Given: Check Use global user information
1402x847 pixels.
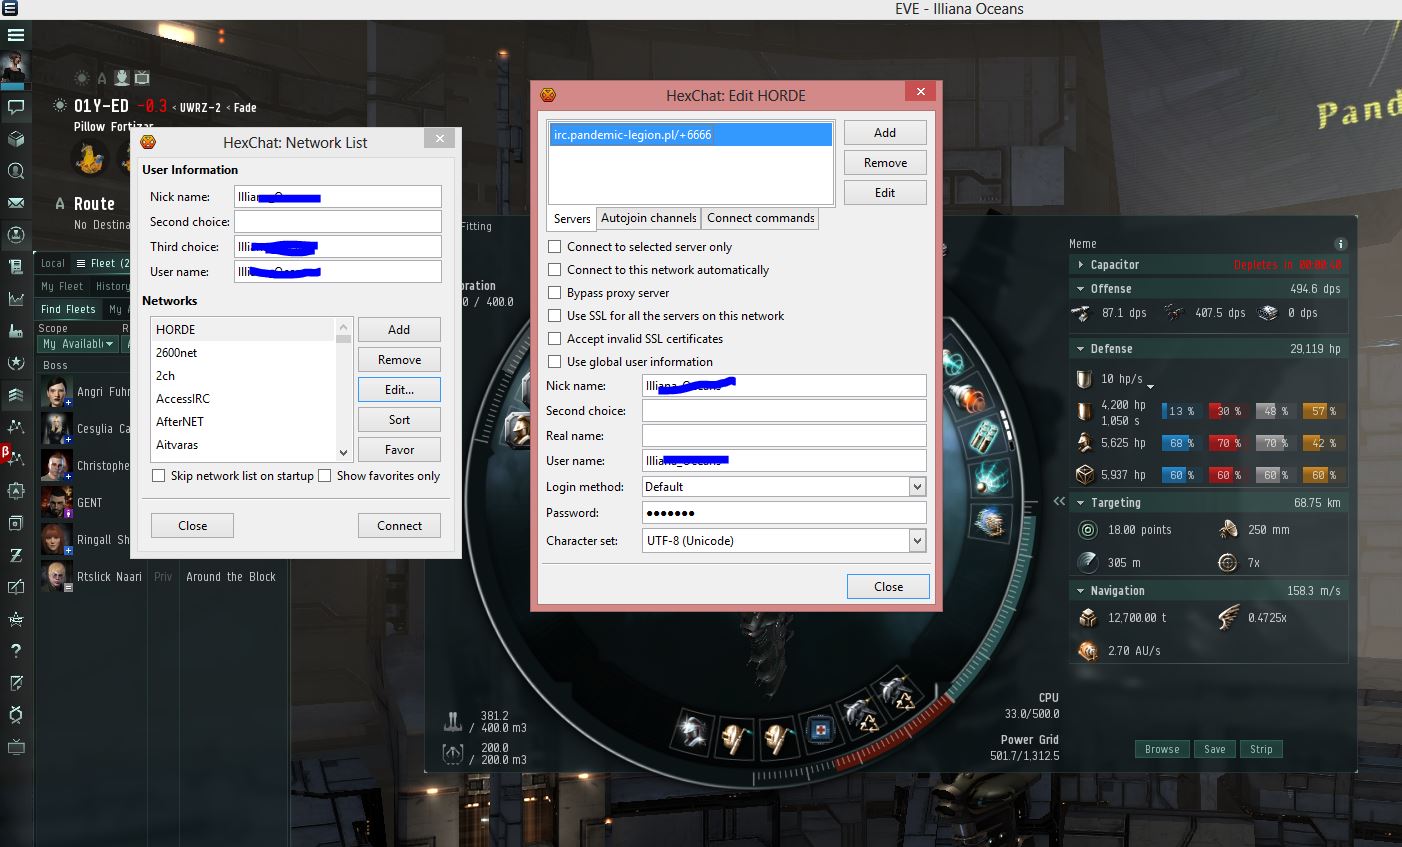Looking at the screenshot, I should point(554,362).
